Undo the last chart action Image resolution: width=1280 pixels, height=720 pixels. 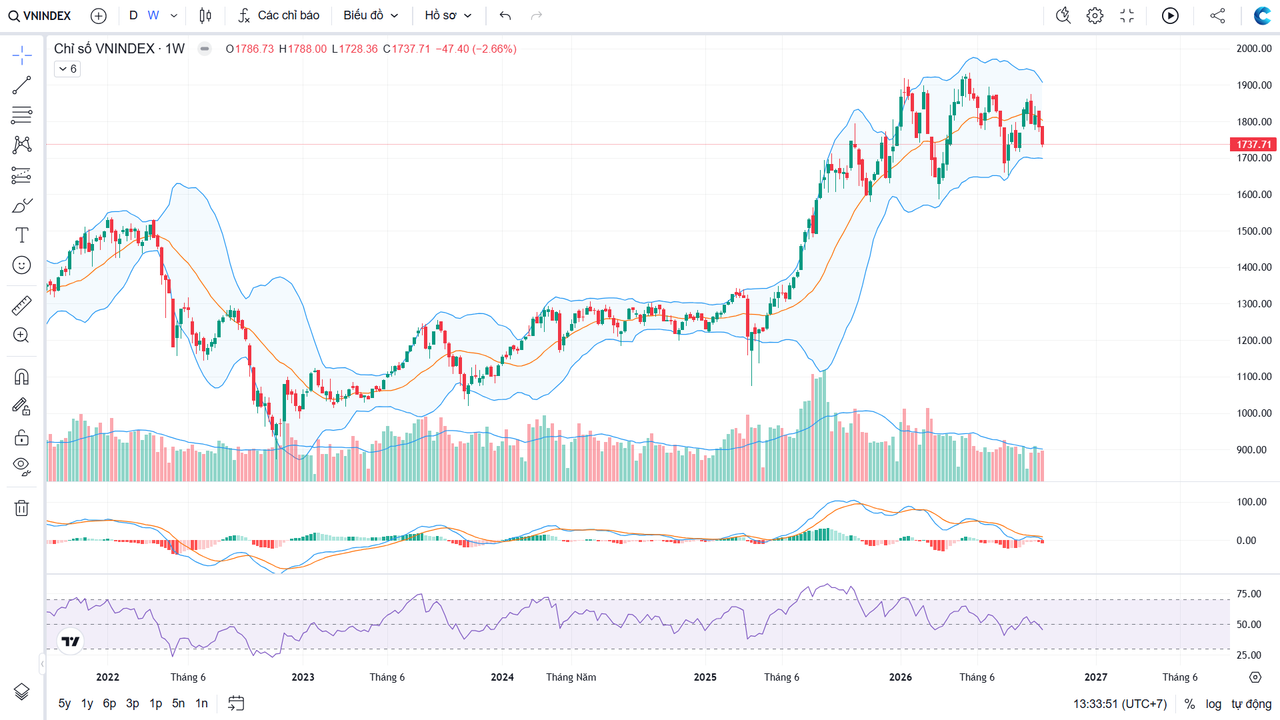click(x=505, y=16)
